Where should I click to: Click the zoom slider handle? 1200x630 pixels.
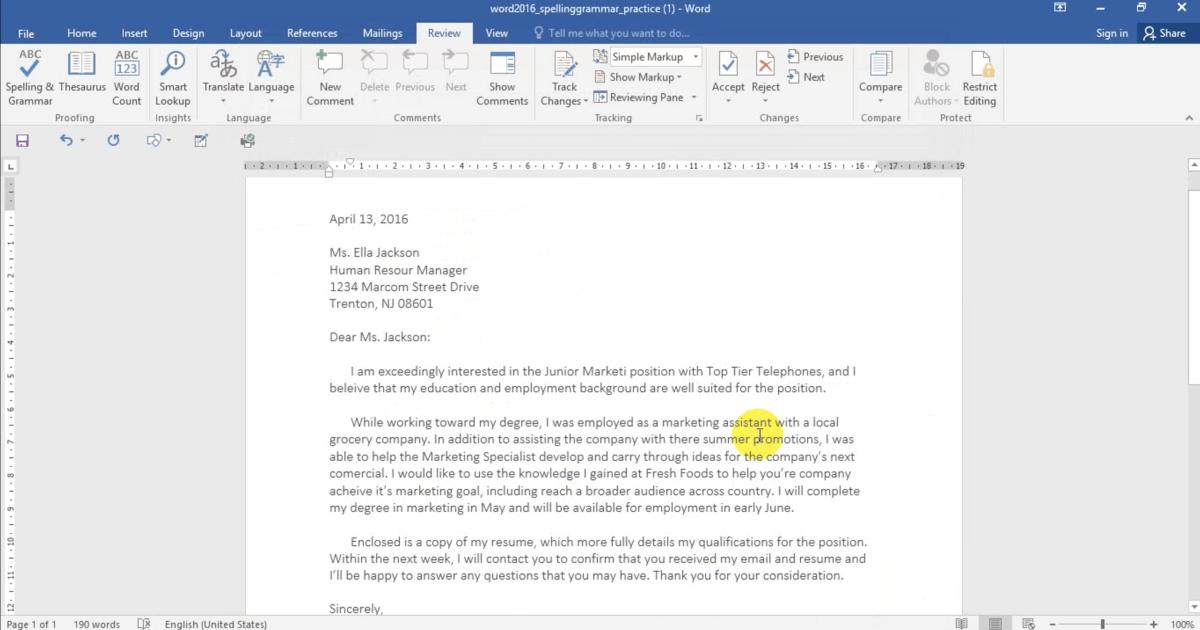(x=1103, y=624)
